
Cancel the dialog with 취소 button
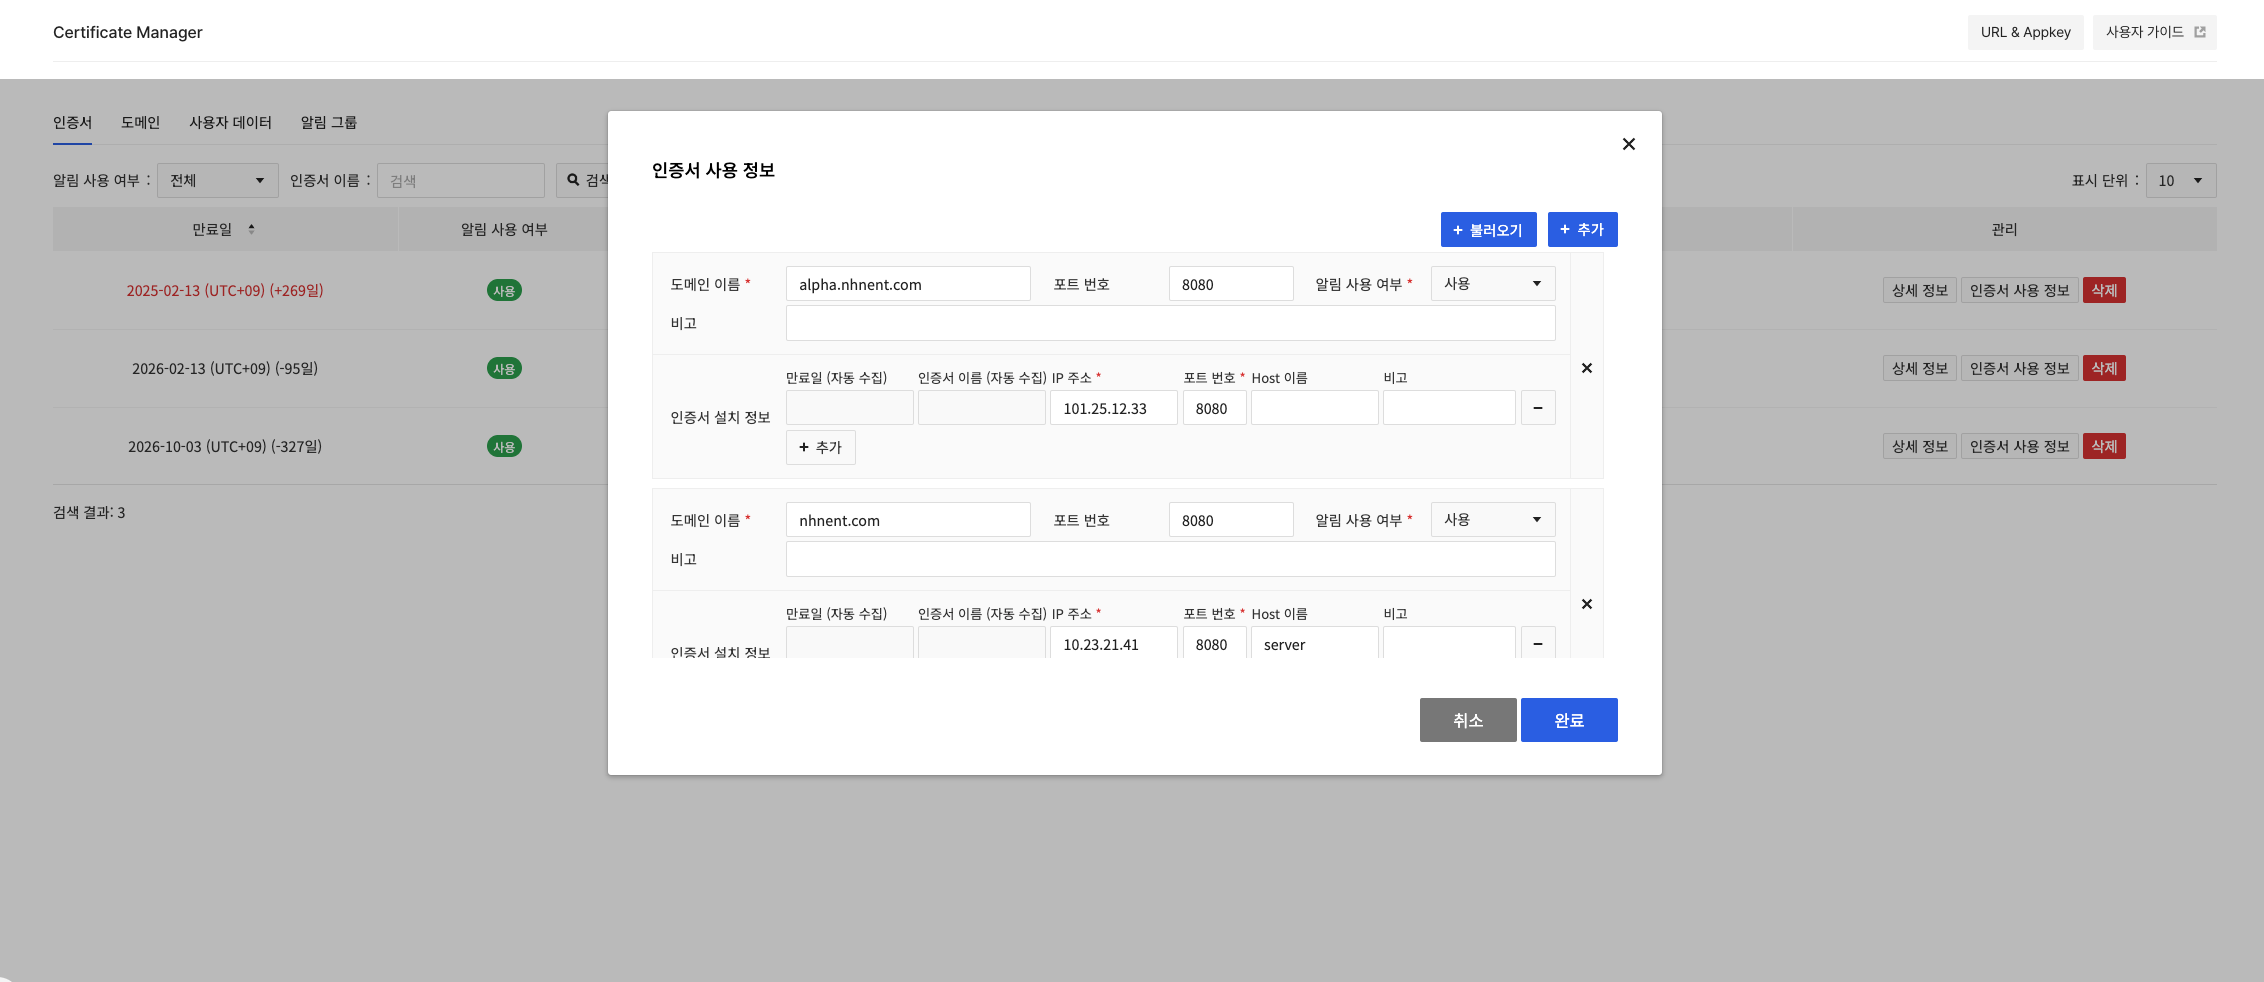point(1468,719)
